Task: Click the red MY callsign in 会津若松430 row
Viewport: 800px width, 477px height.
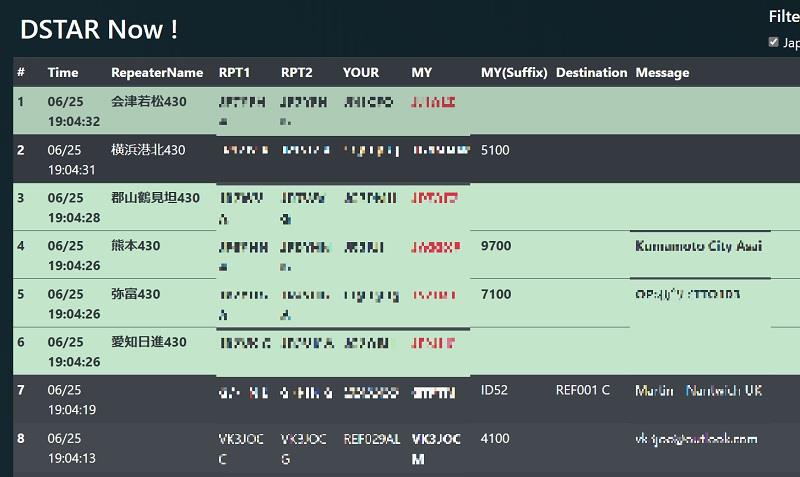Action: [x=433, y=102]
